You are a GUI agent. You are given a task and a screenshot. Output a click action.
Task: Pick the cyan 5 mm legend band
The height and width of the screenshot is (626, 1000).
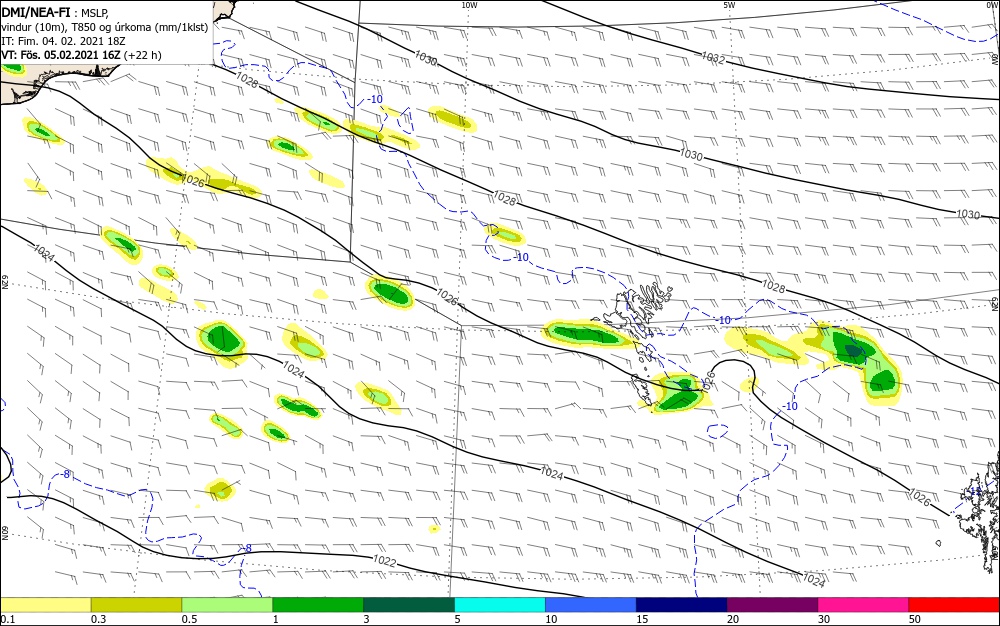click(x=500, y=605)
